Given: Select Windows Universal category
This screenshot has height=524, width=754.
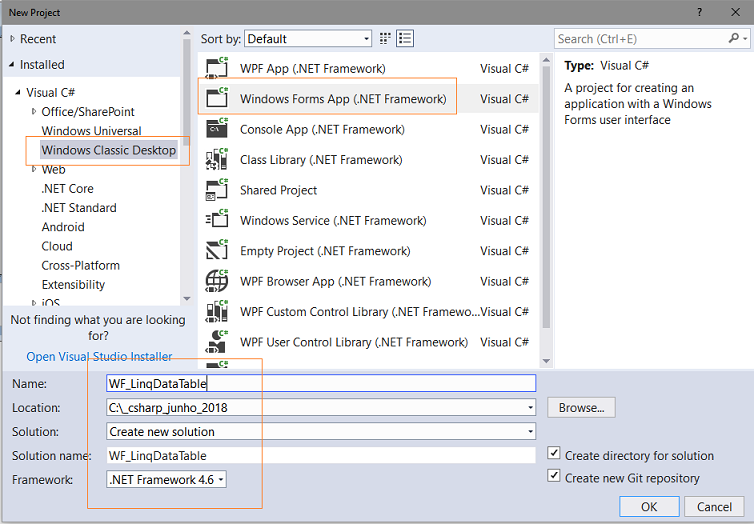Looking at the screenshot, I should coord(91,131).
